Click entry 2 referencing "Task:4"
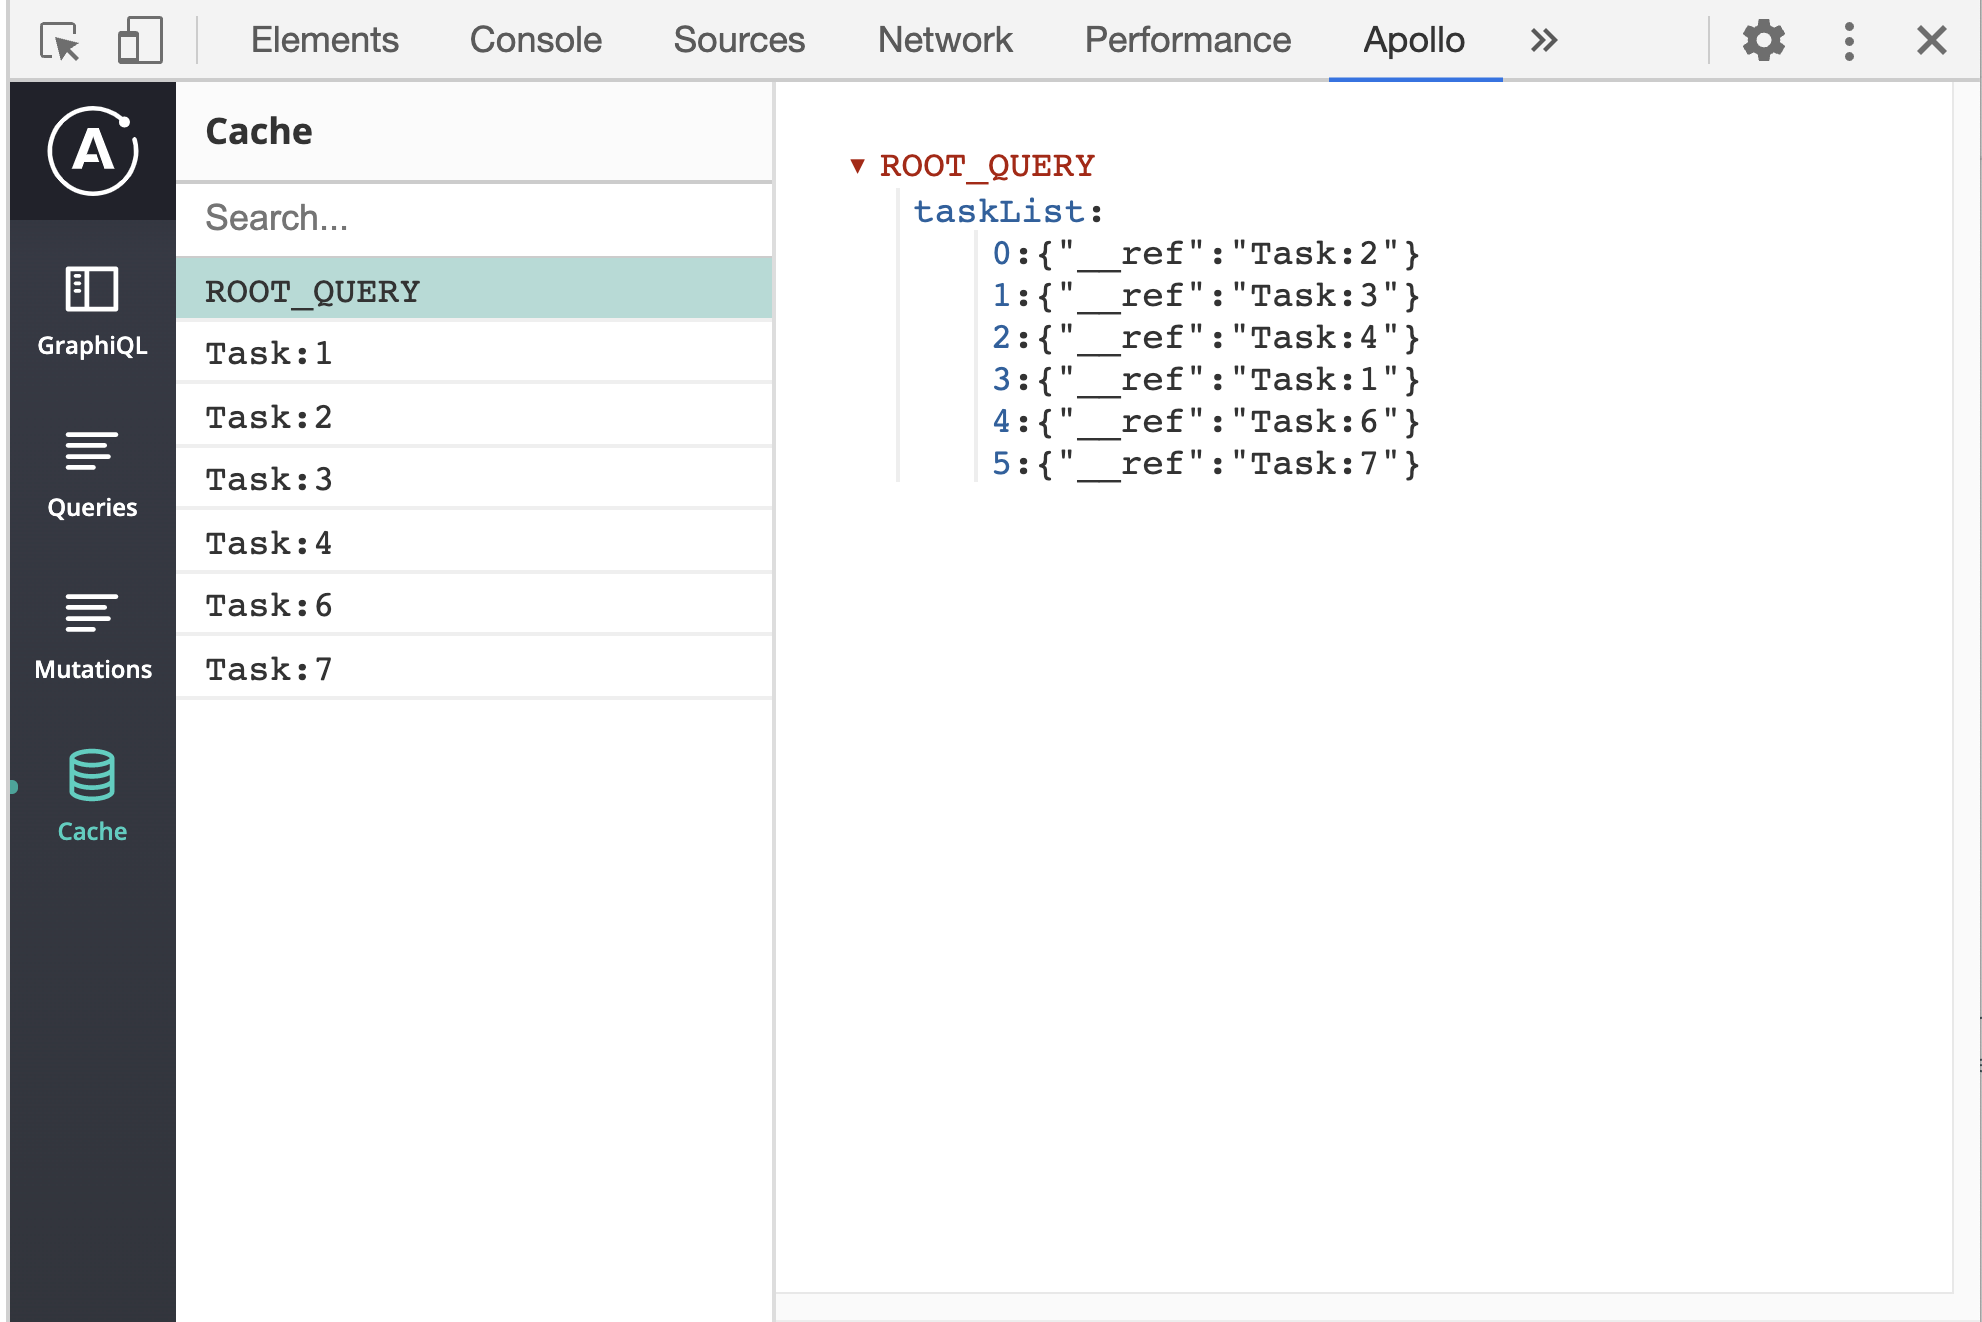This screenshot has height=1322, width=1982. point(1205,338)
